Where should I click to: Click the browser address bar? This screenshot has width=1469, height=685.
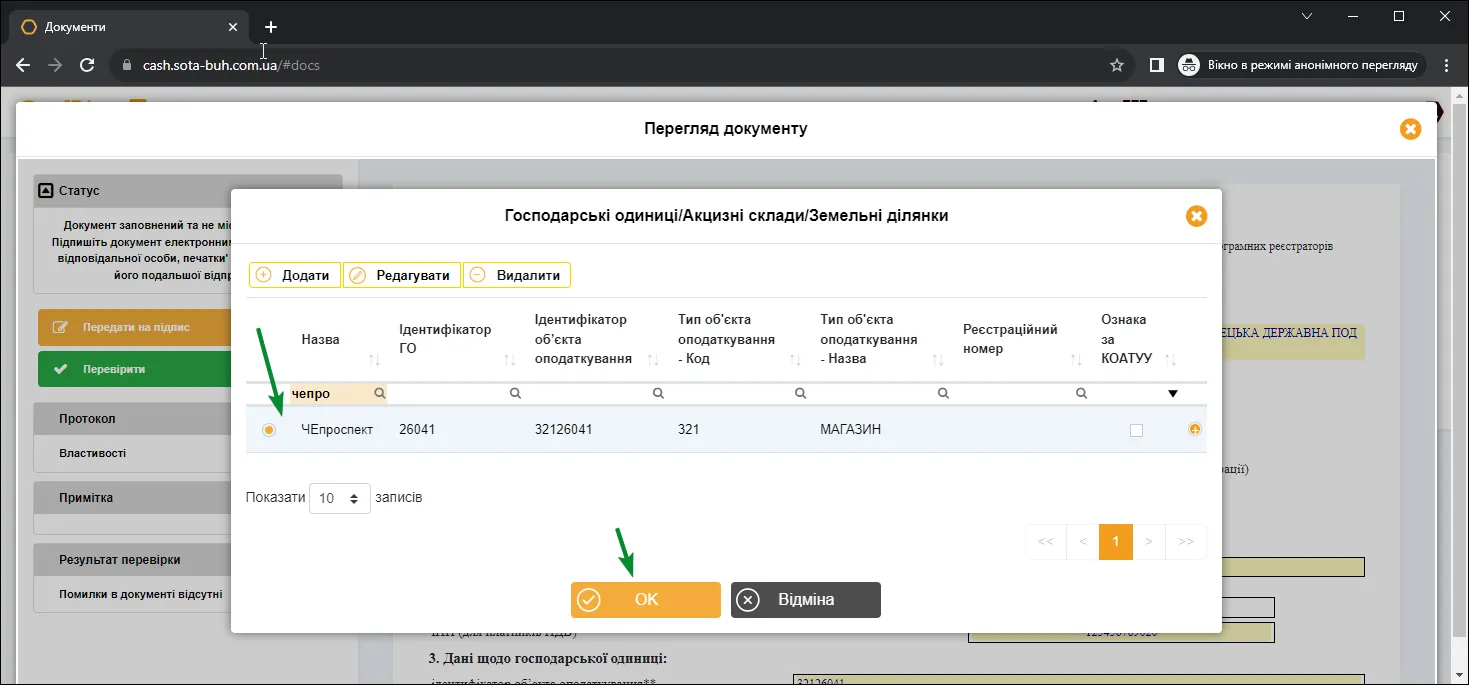[620, 65]
